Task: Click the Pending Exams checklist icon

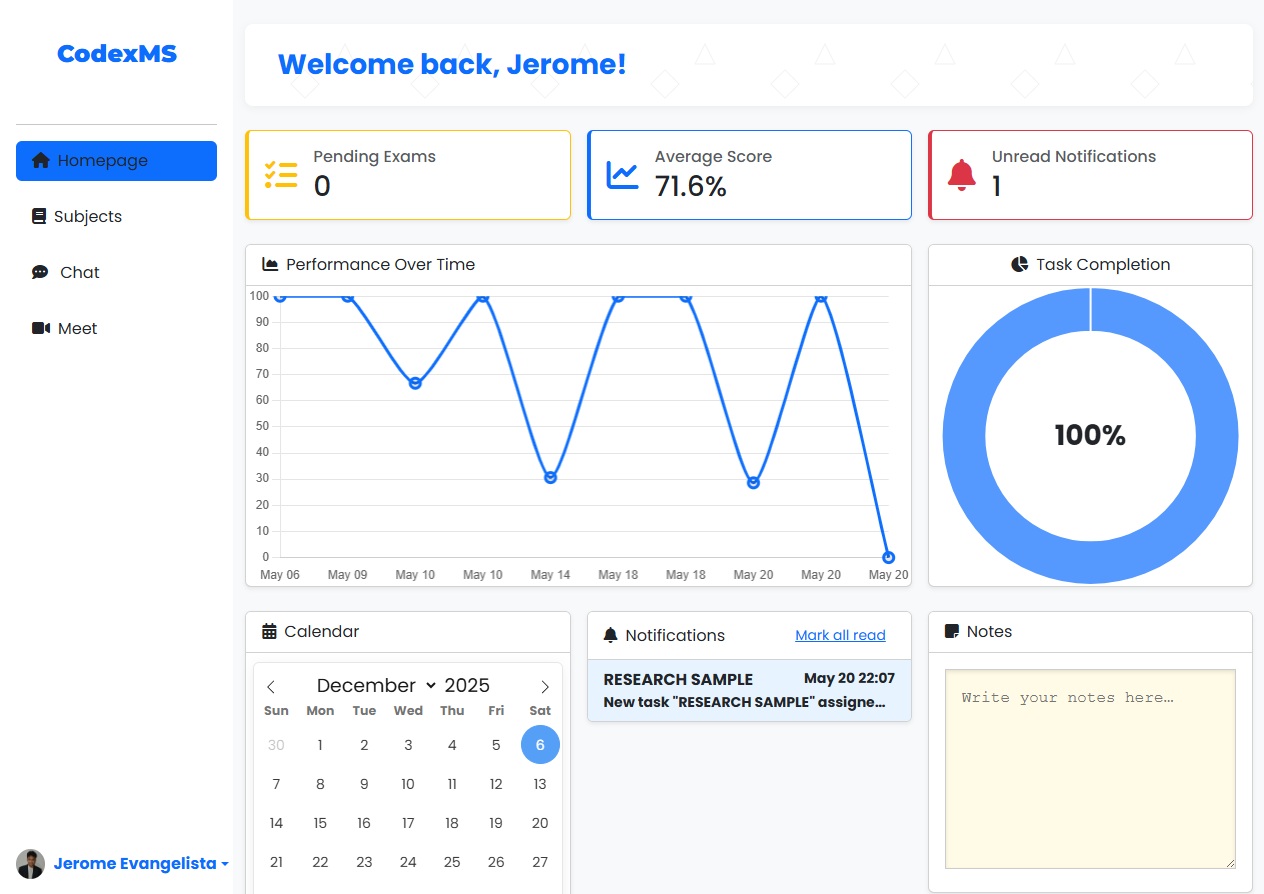Action: coord(281,175)
